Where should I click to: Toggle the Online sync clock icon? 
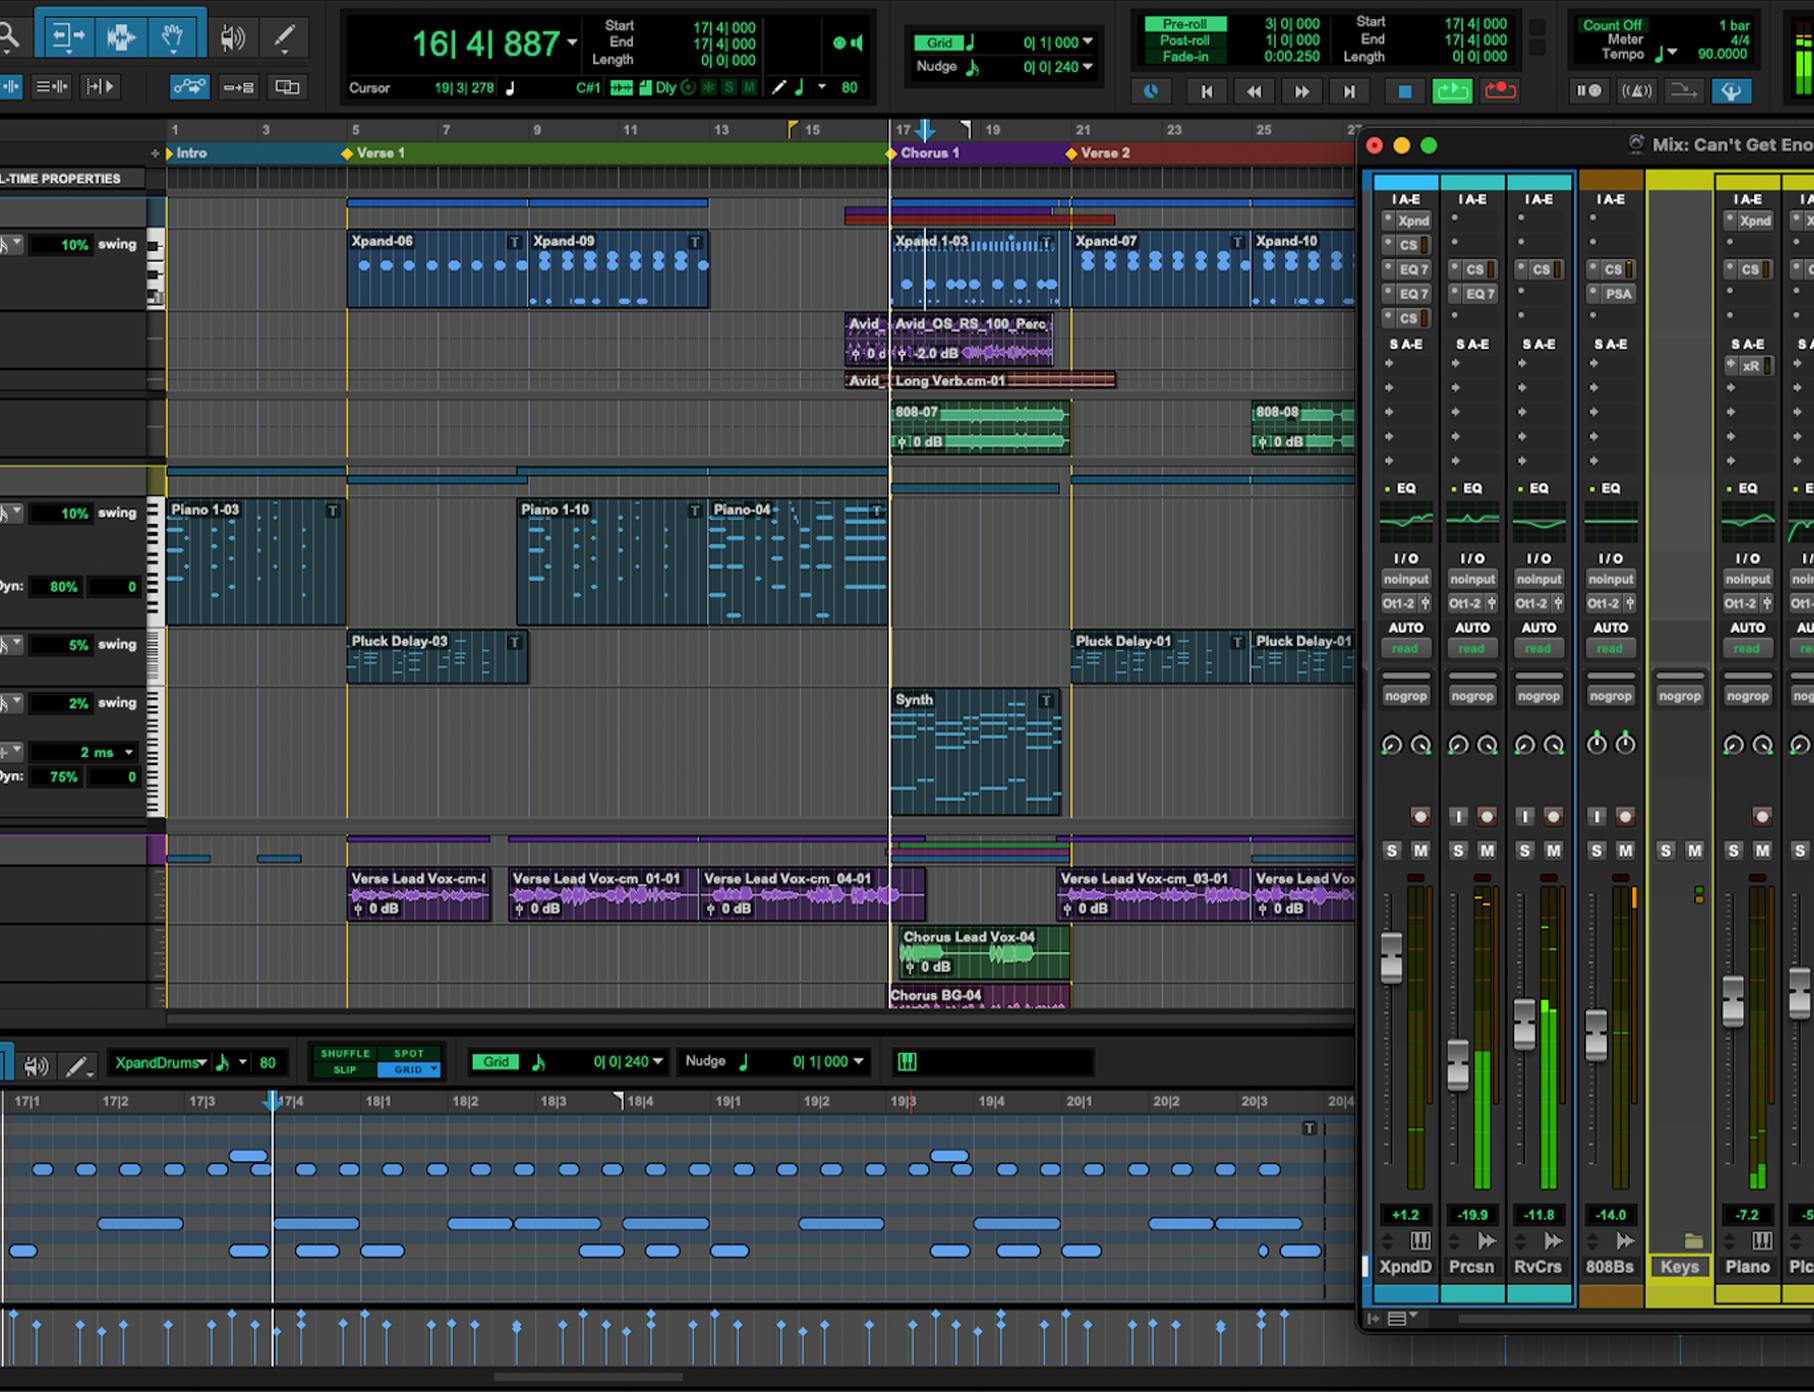click(x=1151, y=91)
